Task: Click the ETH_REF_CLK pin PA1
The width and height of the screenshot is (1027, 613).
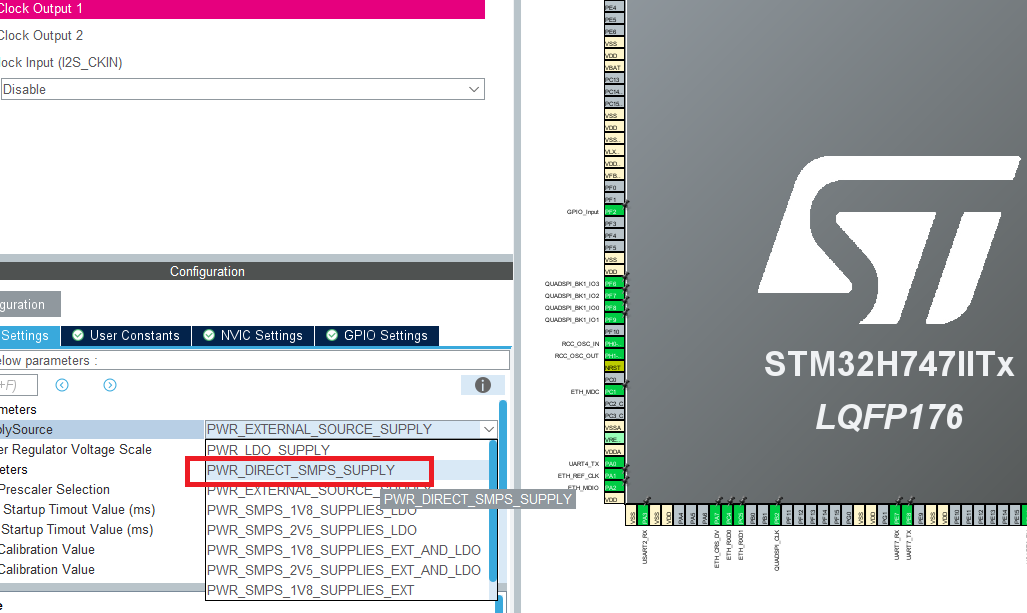Action: [x=613, y=476]
